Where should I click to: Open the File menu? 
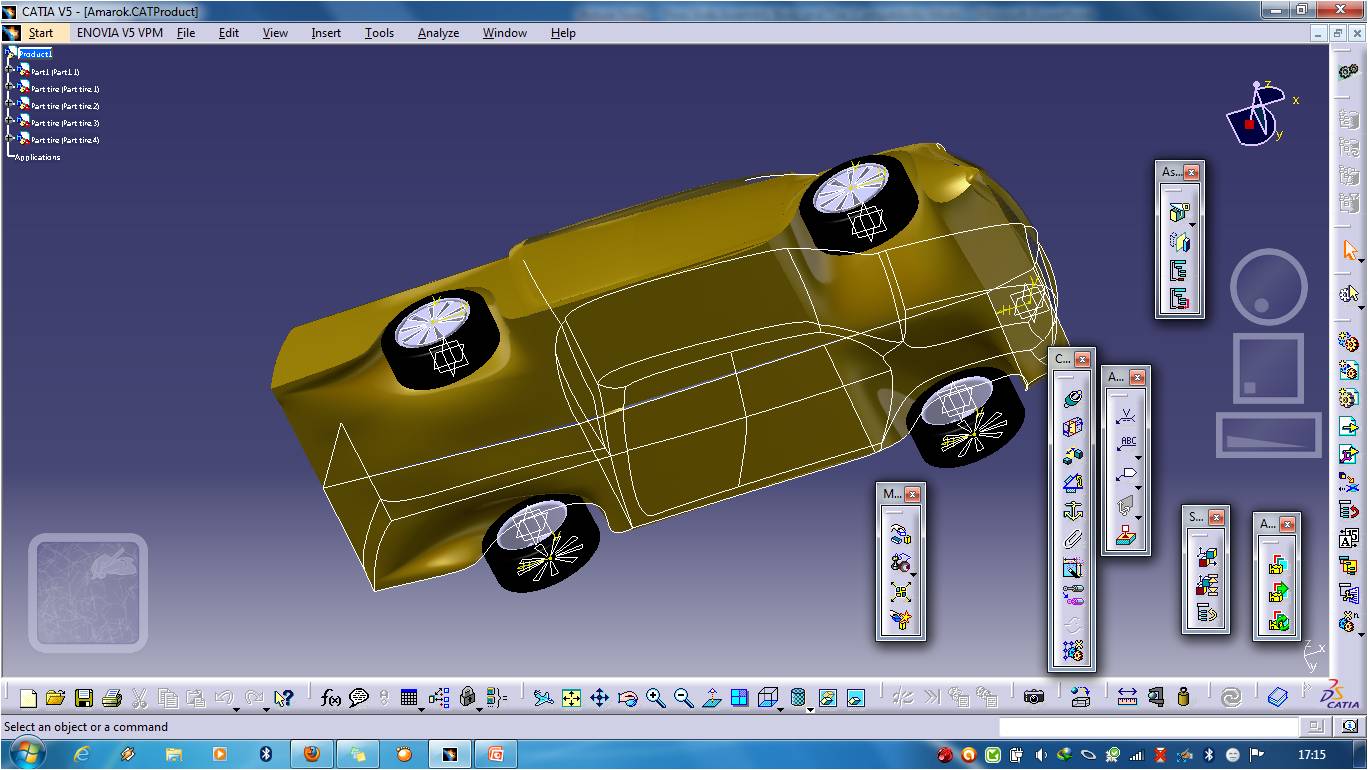tap(186, 33)
